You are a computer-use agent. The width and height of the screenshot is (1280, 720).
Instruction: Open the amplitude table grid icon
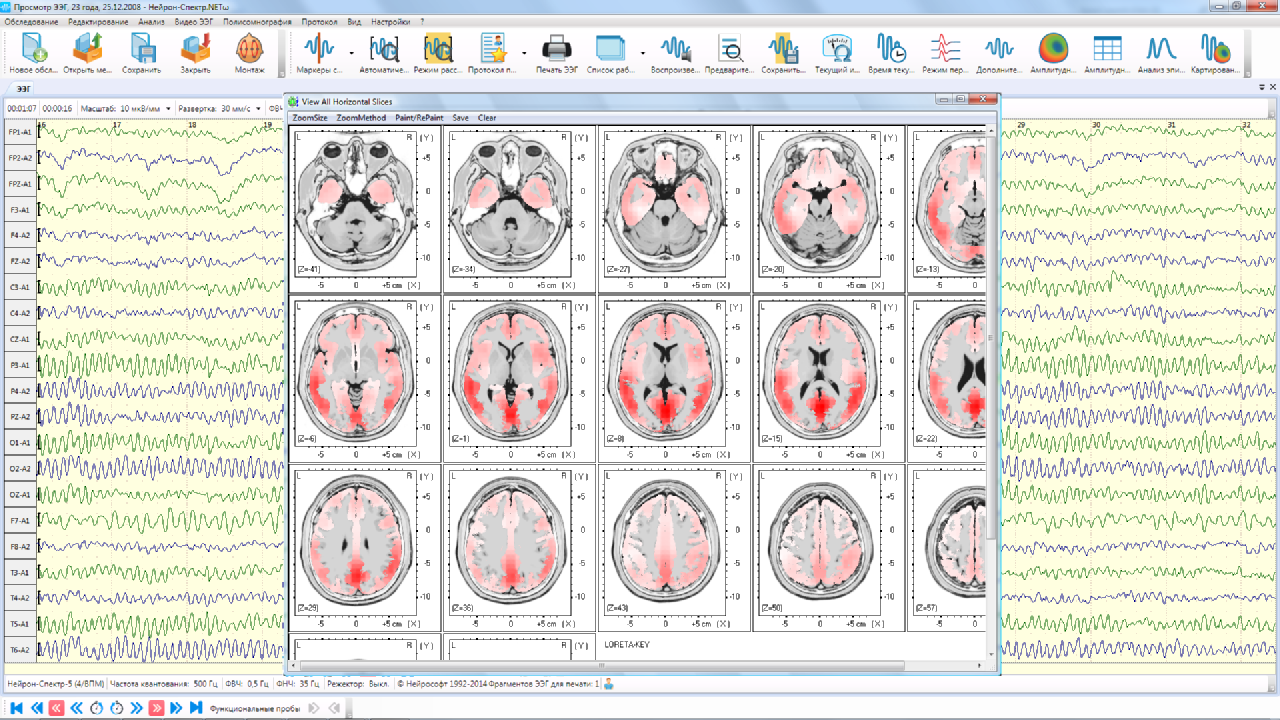pos(1106,54)
